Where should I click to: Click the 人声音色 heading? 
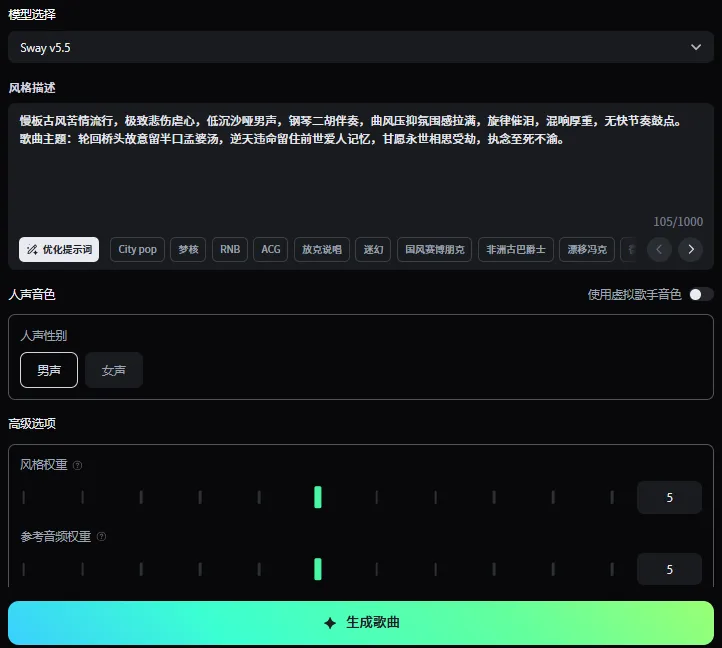(x=32, y=294)
